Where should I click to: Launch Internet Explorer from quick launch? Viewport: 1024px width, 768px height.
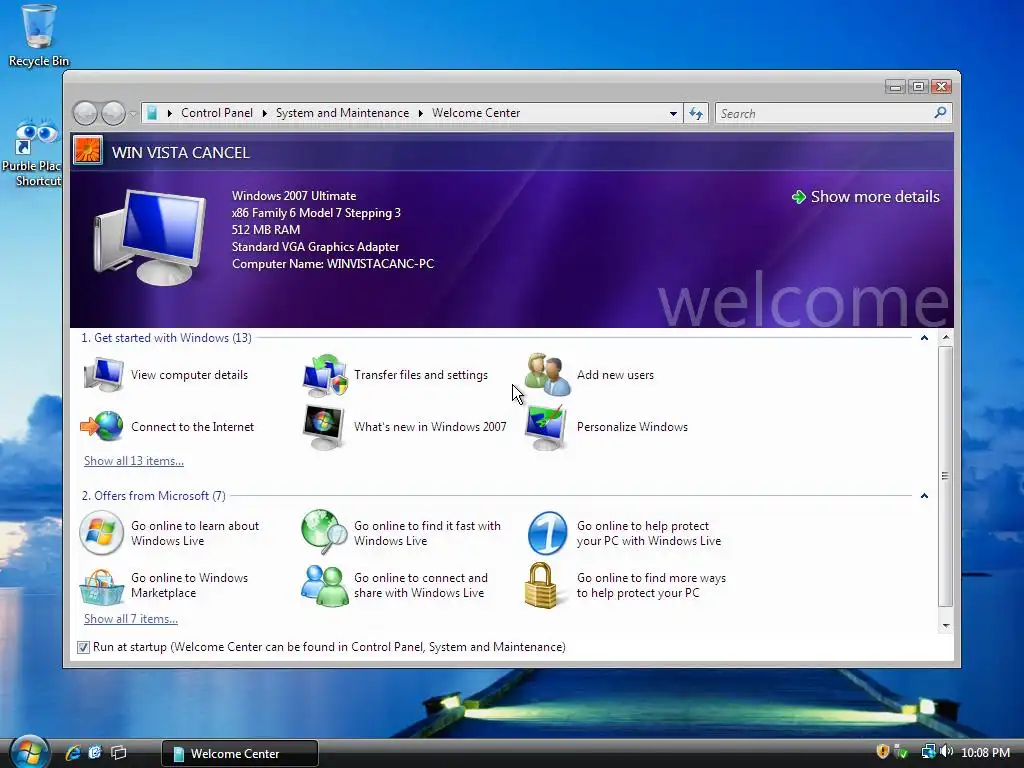[72, 752]
